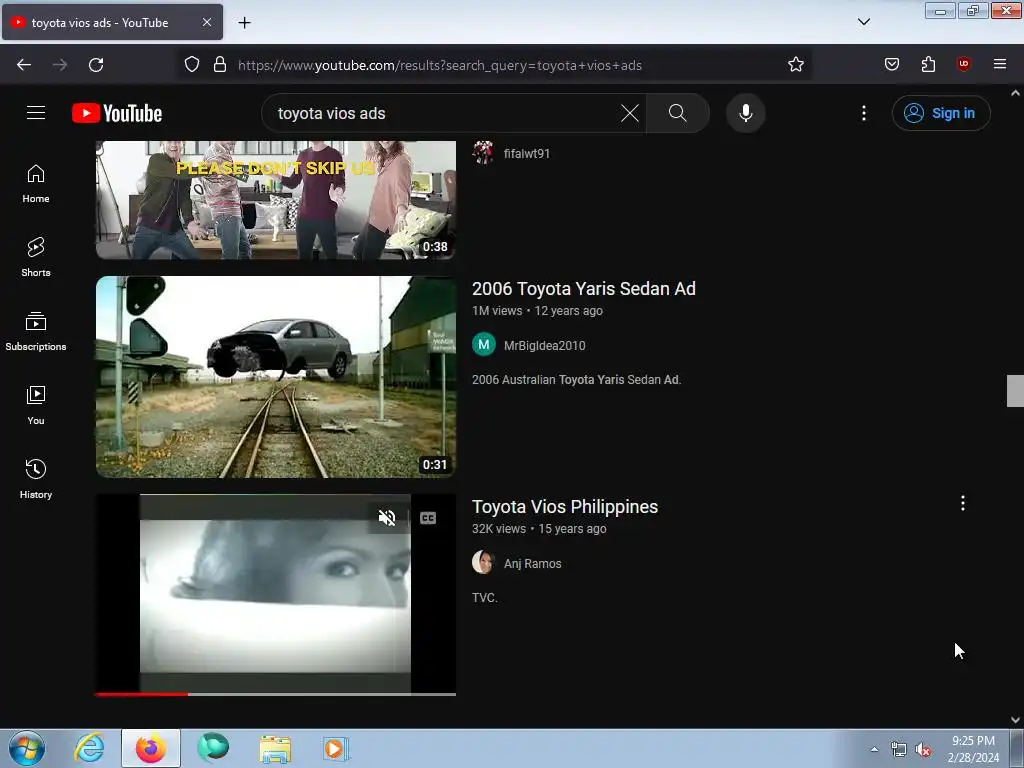This screenshot has height=768, width=1024.
Task: Click the MrBigIdea2010 channel avatar
Action: pos(484,344)
